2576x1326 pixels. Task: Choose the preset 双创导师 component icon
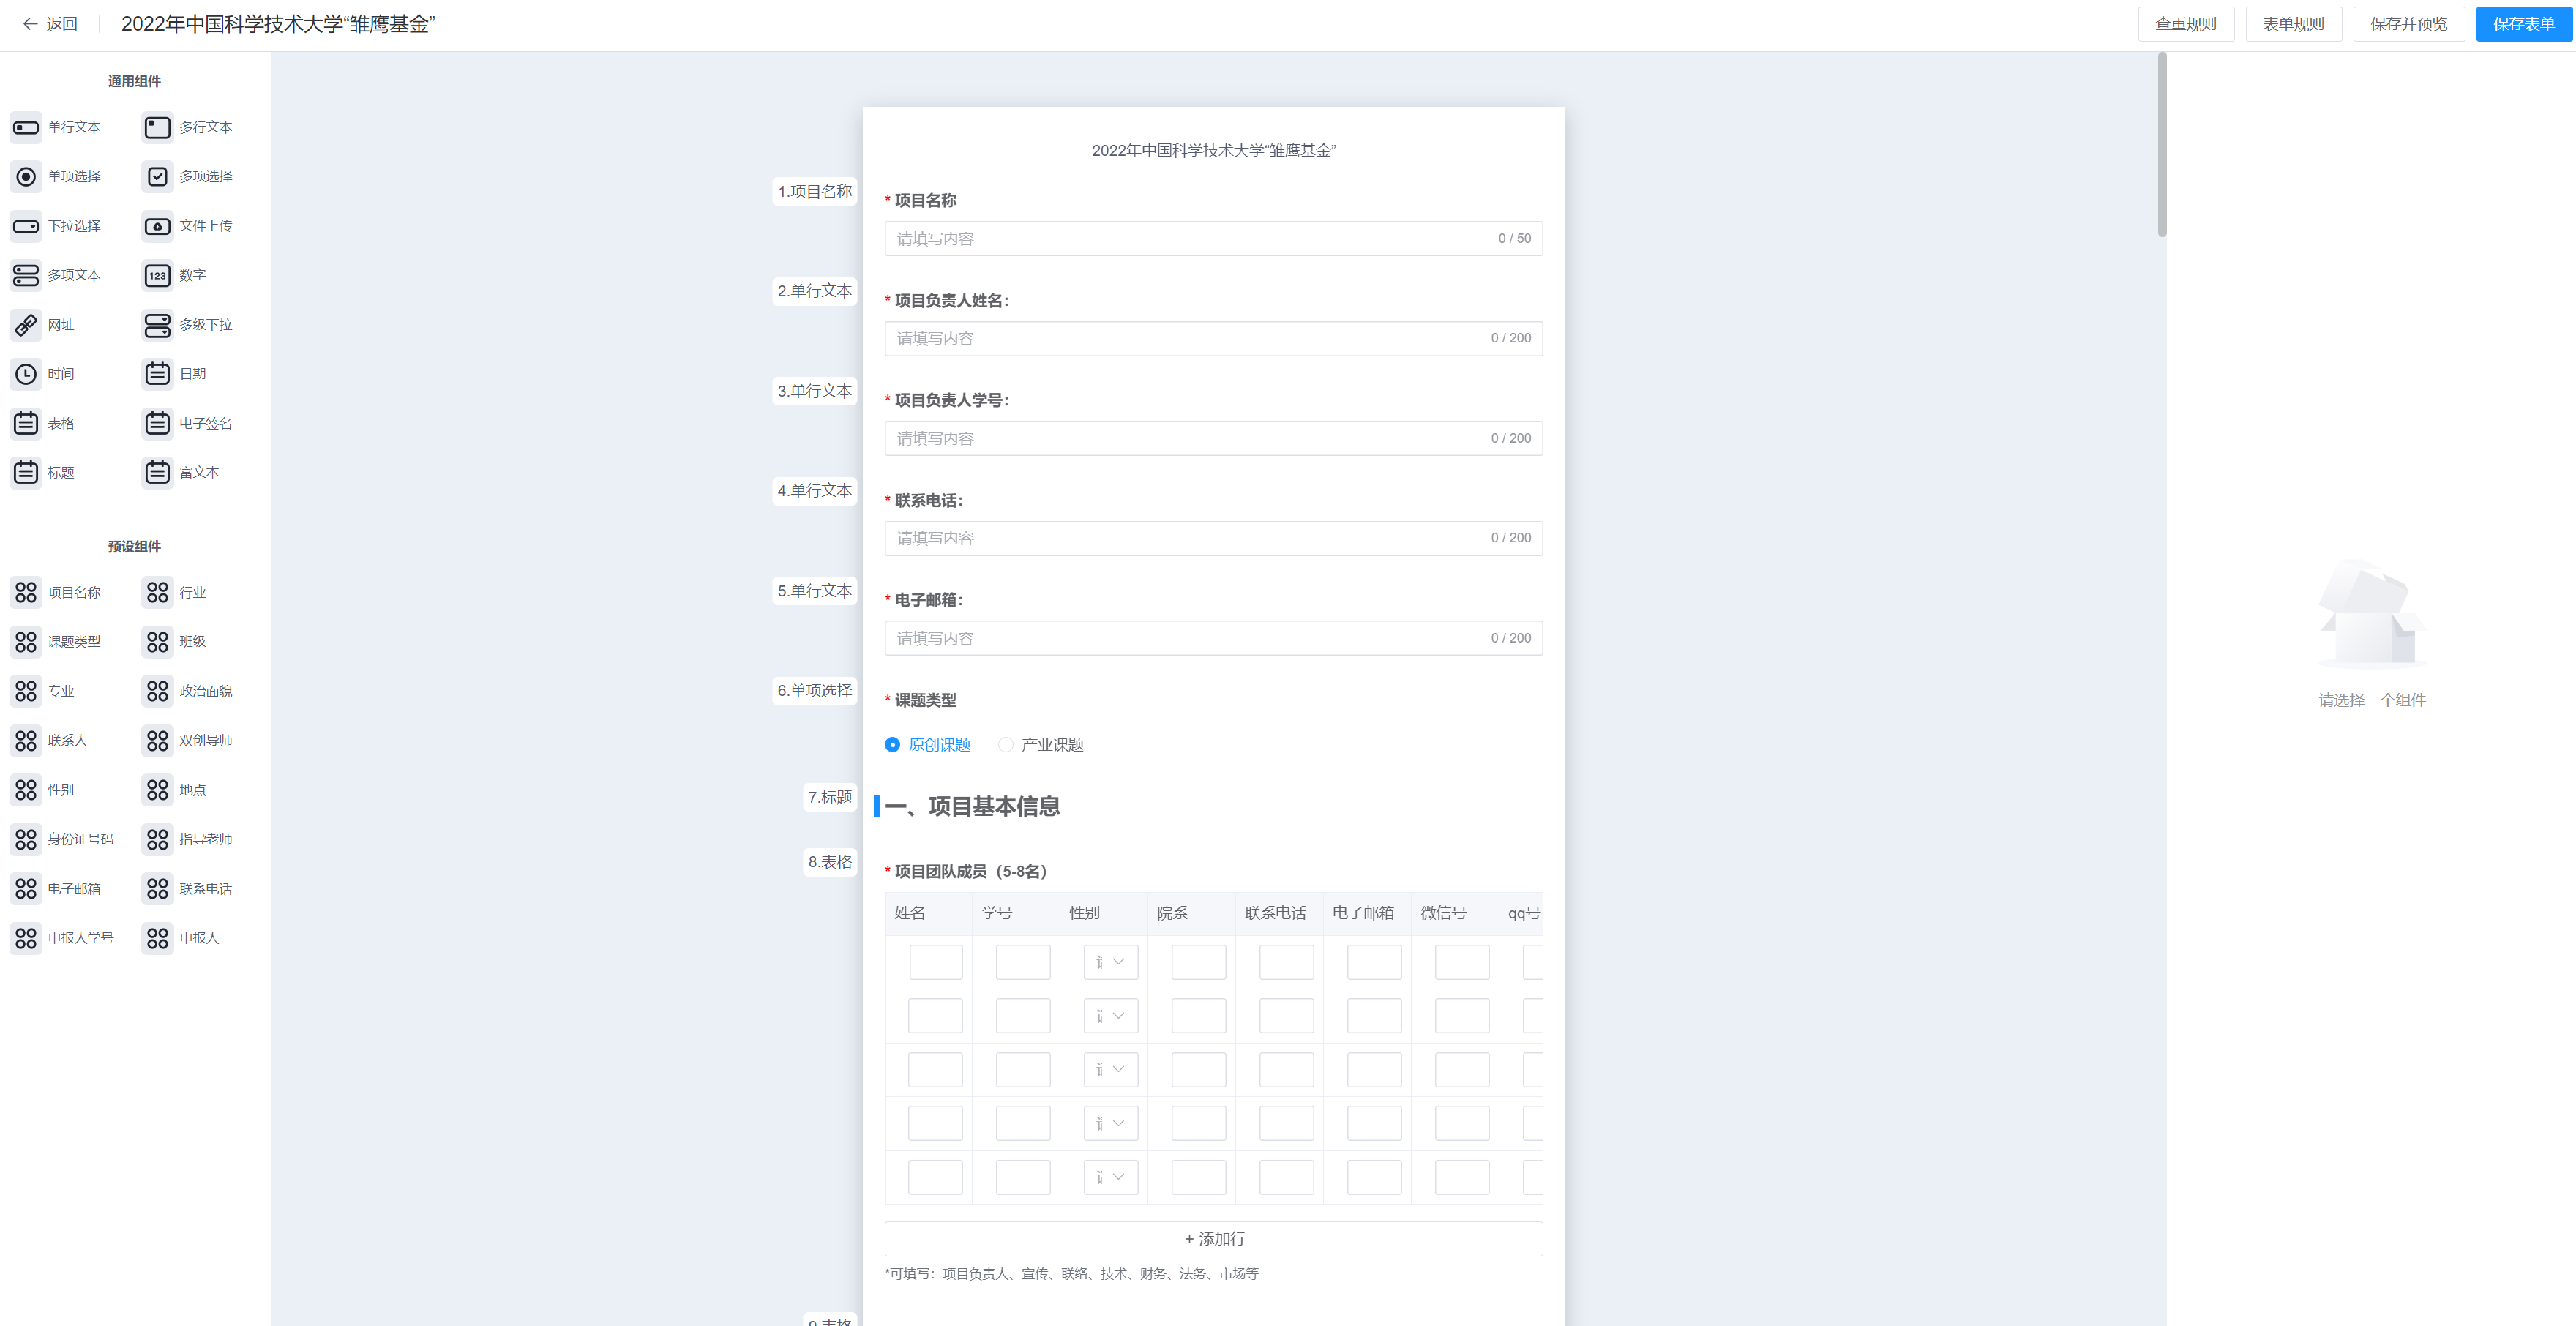pos(157,741)
